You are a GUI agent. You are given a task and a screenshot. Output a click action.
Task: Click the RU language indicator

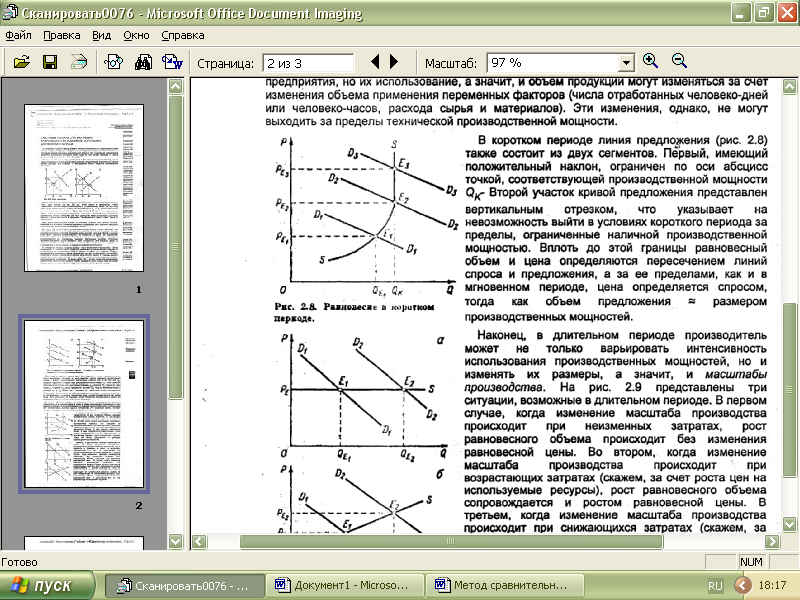[715, 586]
